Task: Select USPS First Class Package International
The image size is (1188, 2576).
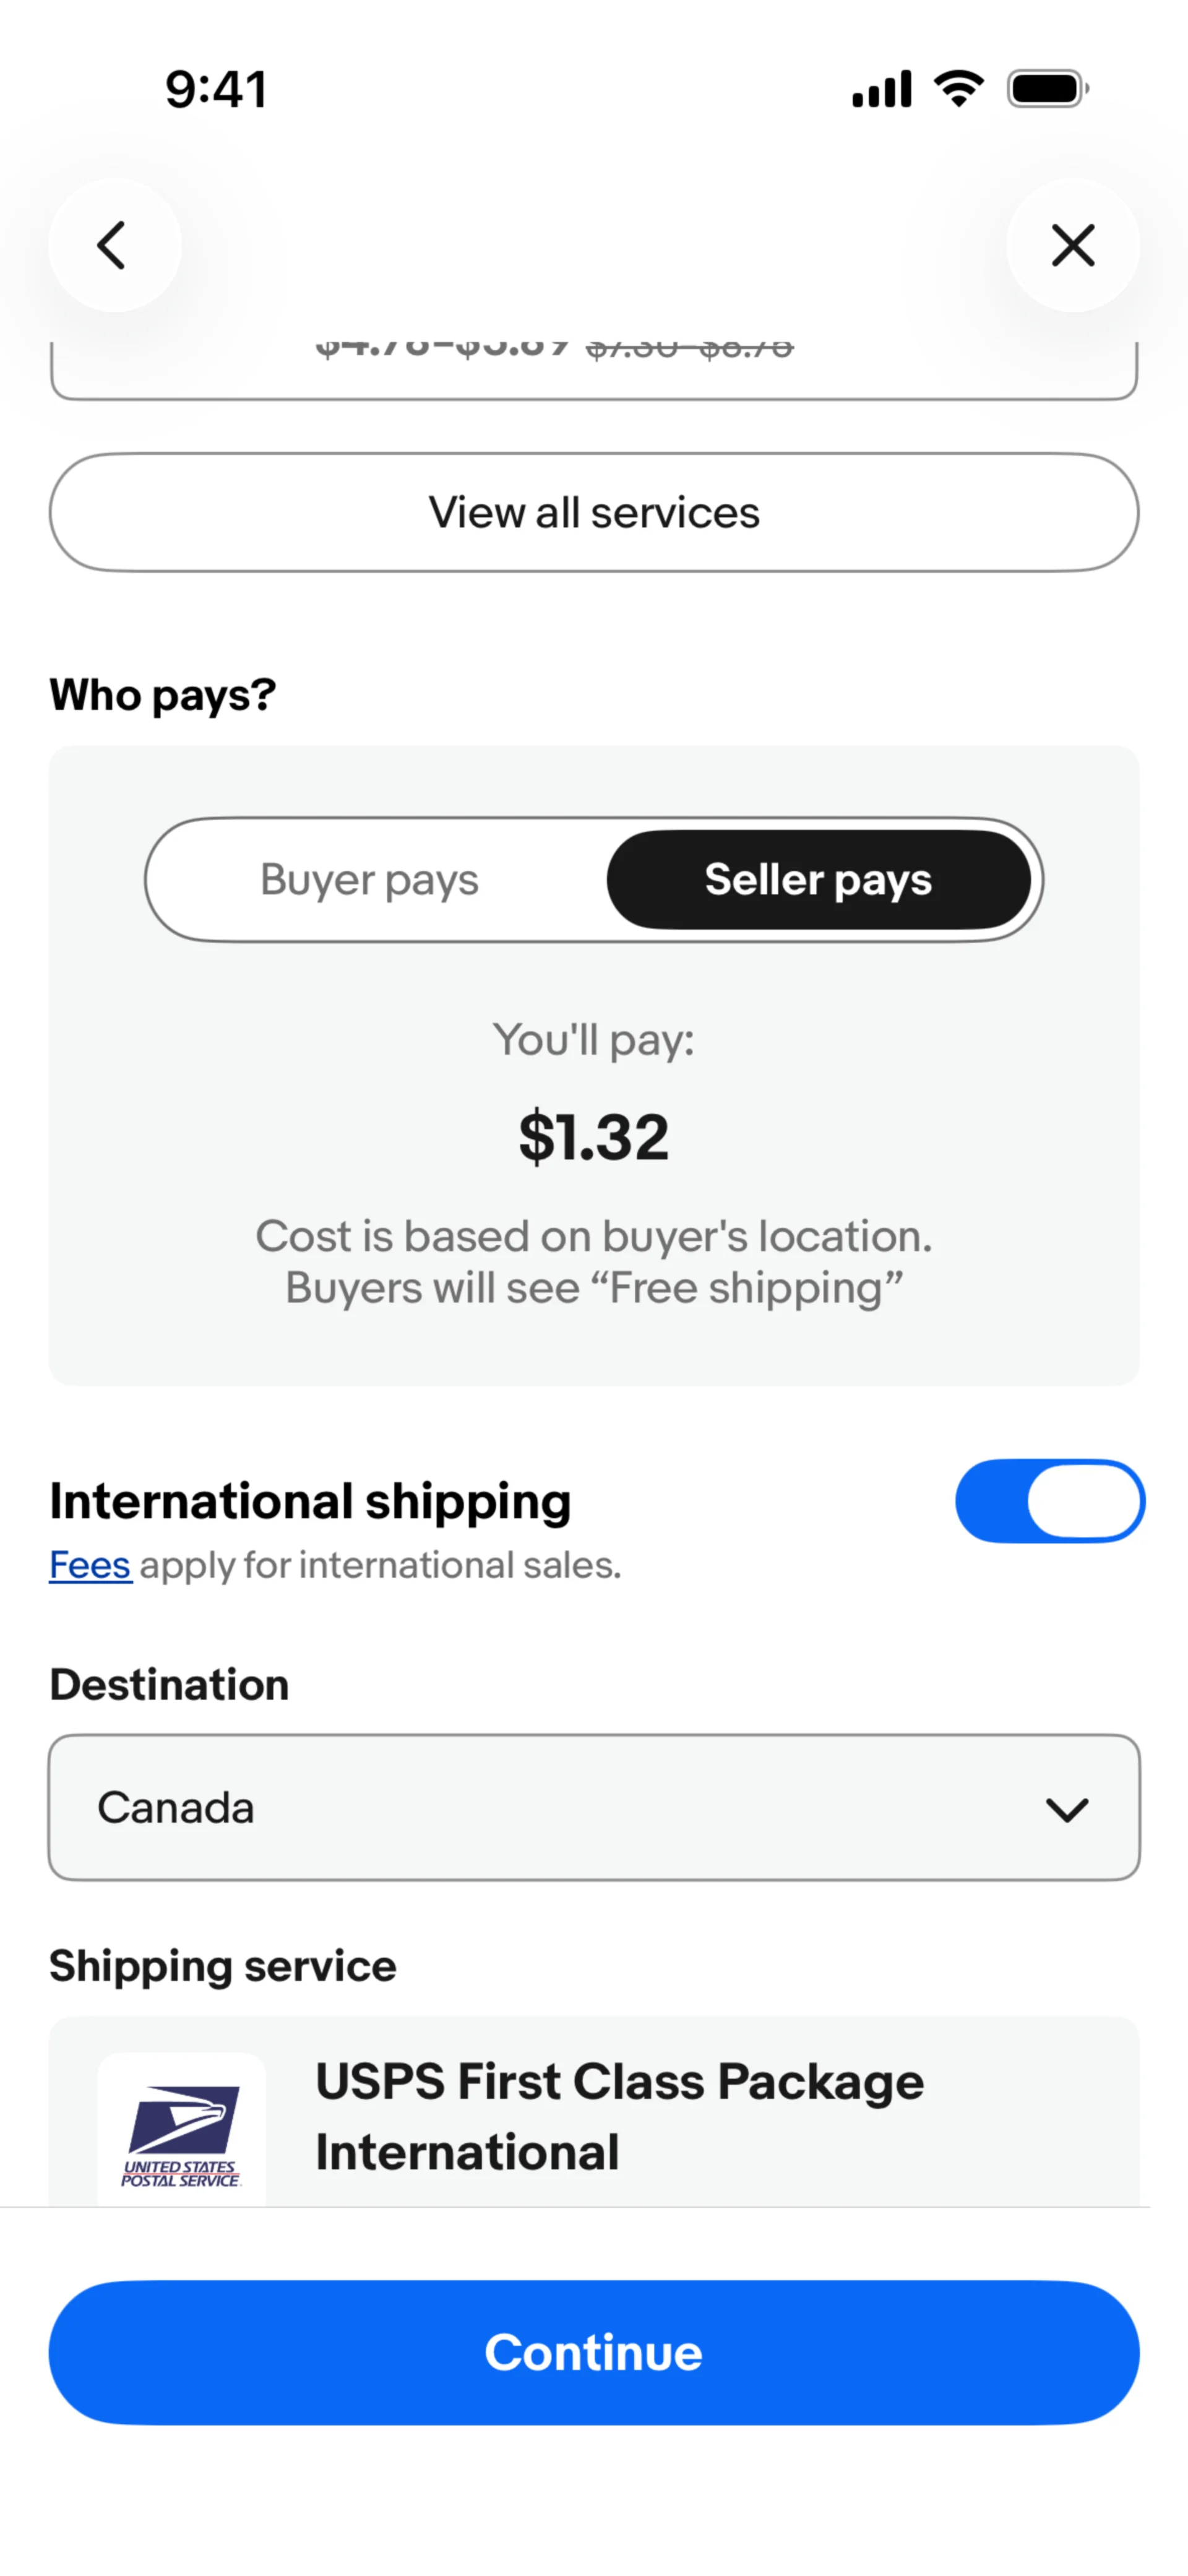Action: 619,2116
